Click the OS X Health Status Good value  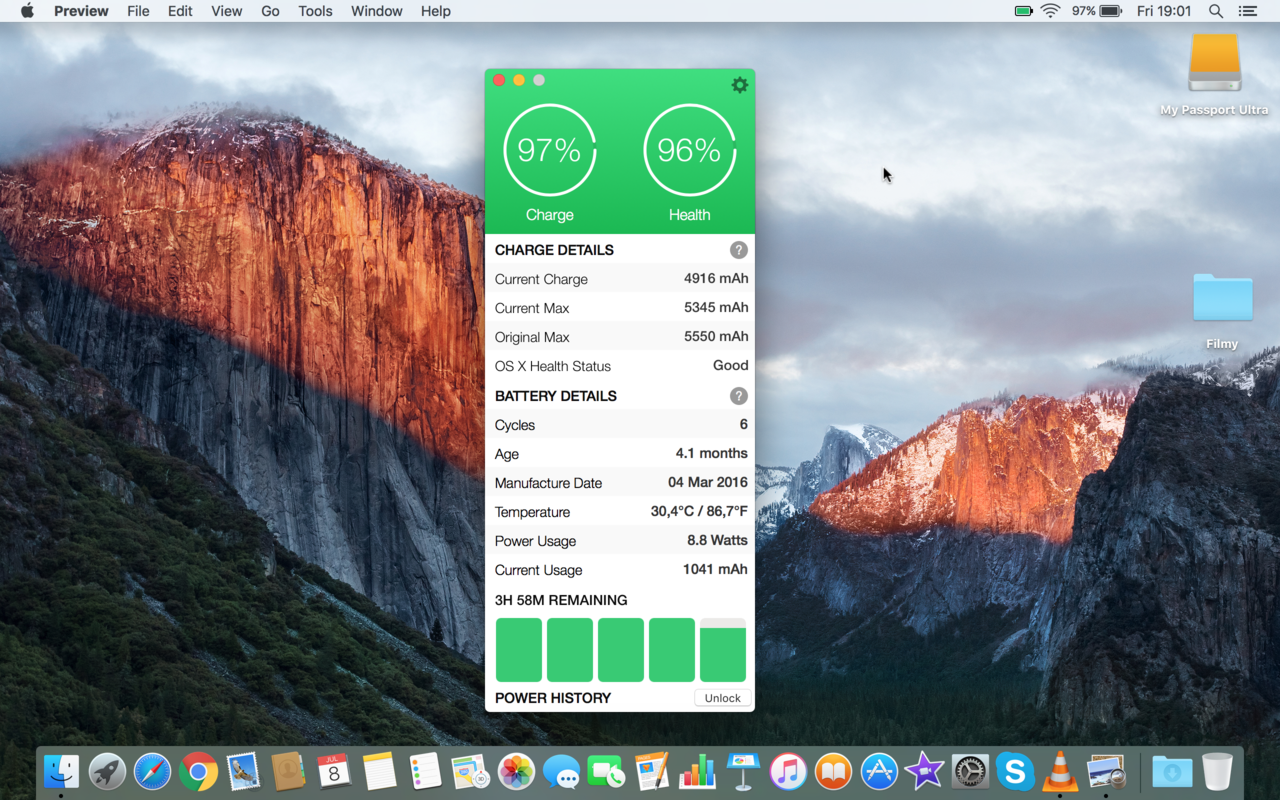[x=730, y=366]
